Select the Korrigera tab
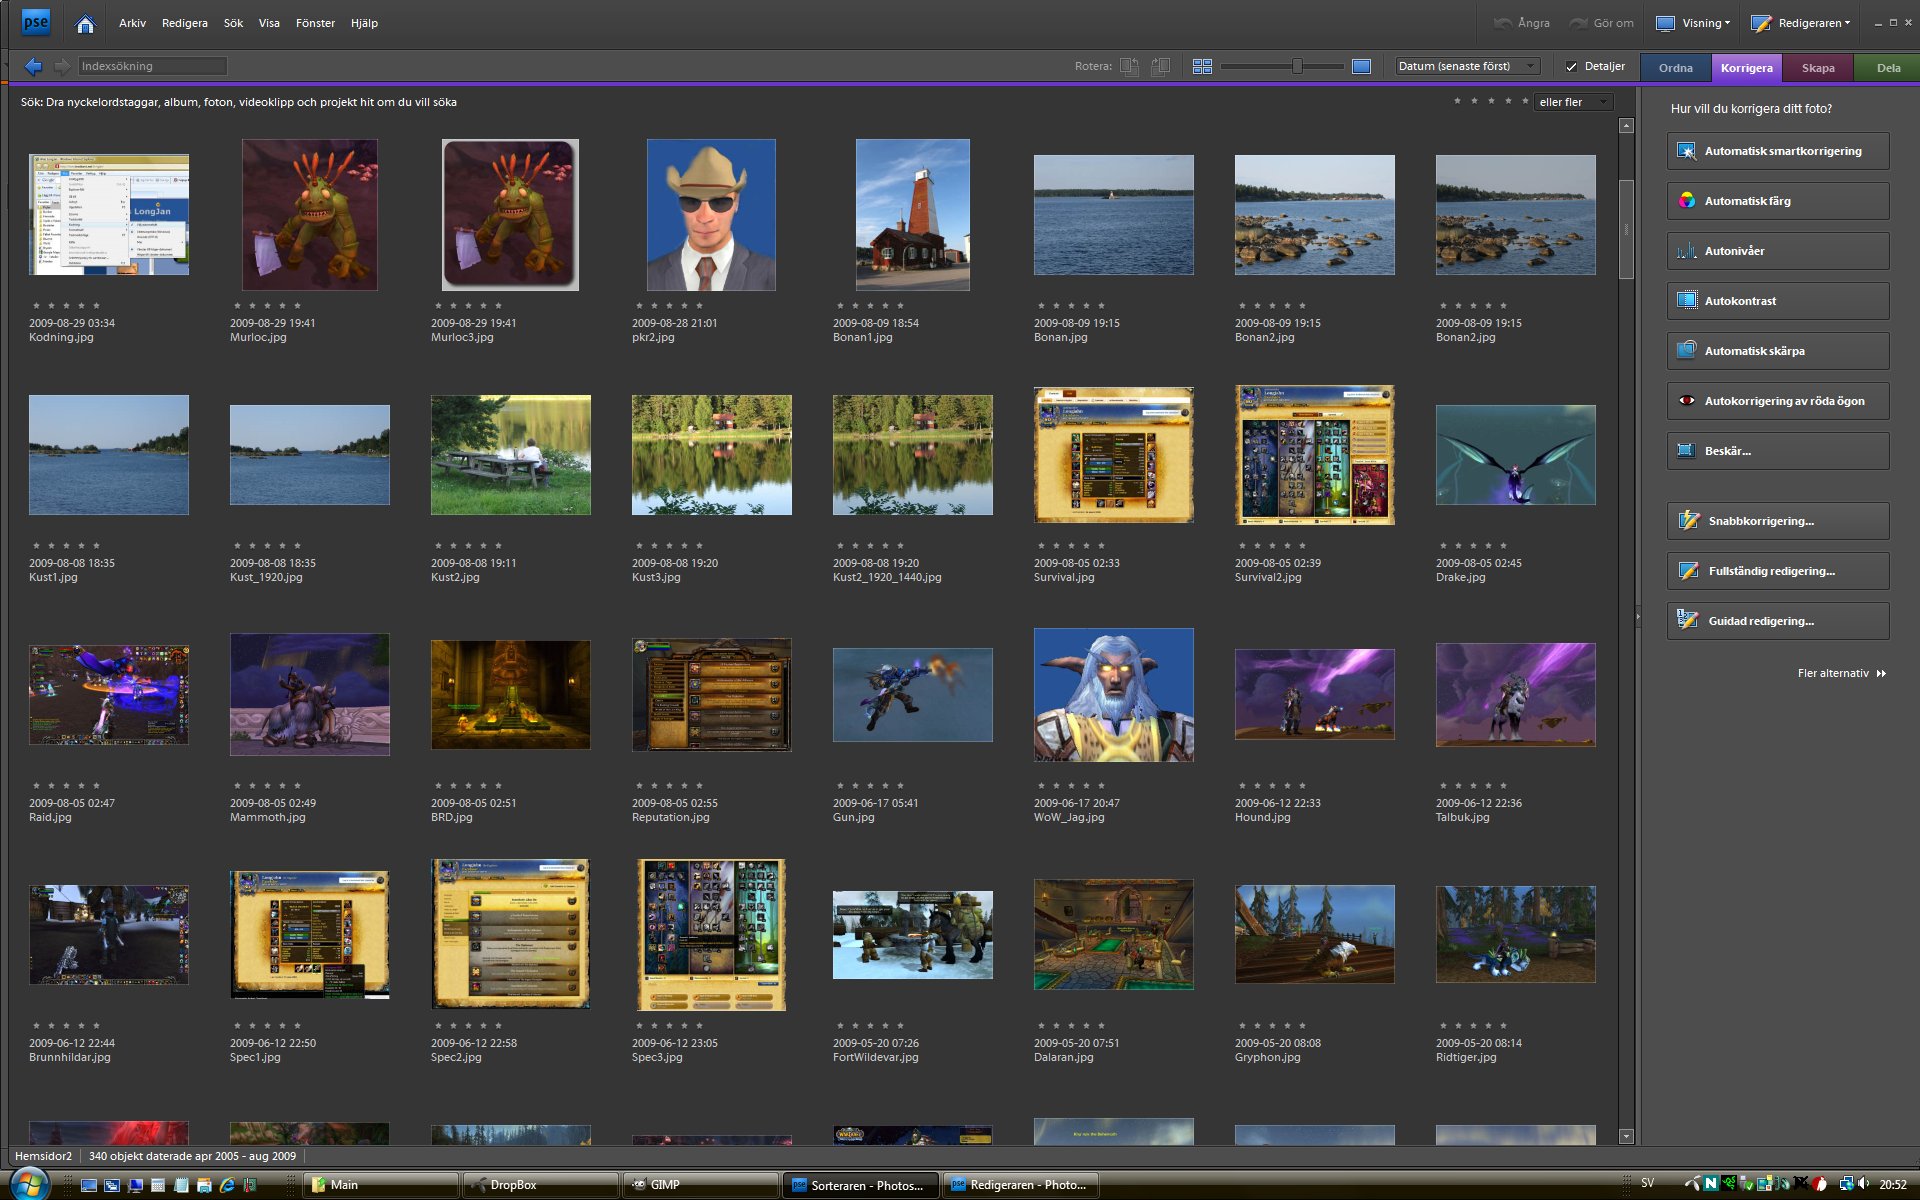This screenshot has width=1920, height=1200. tap(1746, 68)
